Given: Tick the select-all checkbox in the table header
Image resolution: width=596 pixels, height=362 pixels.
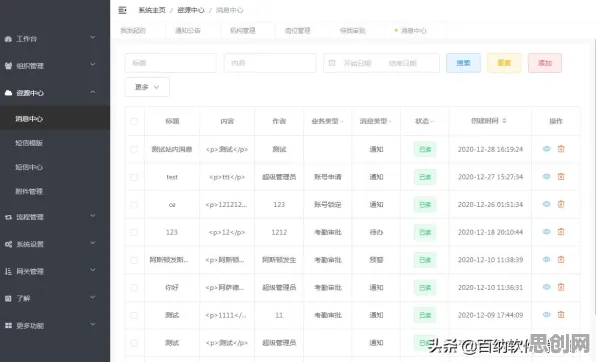Looking at the screenshot, I should (134, 121).
